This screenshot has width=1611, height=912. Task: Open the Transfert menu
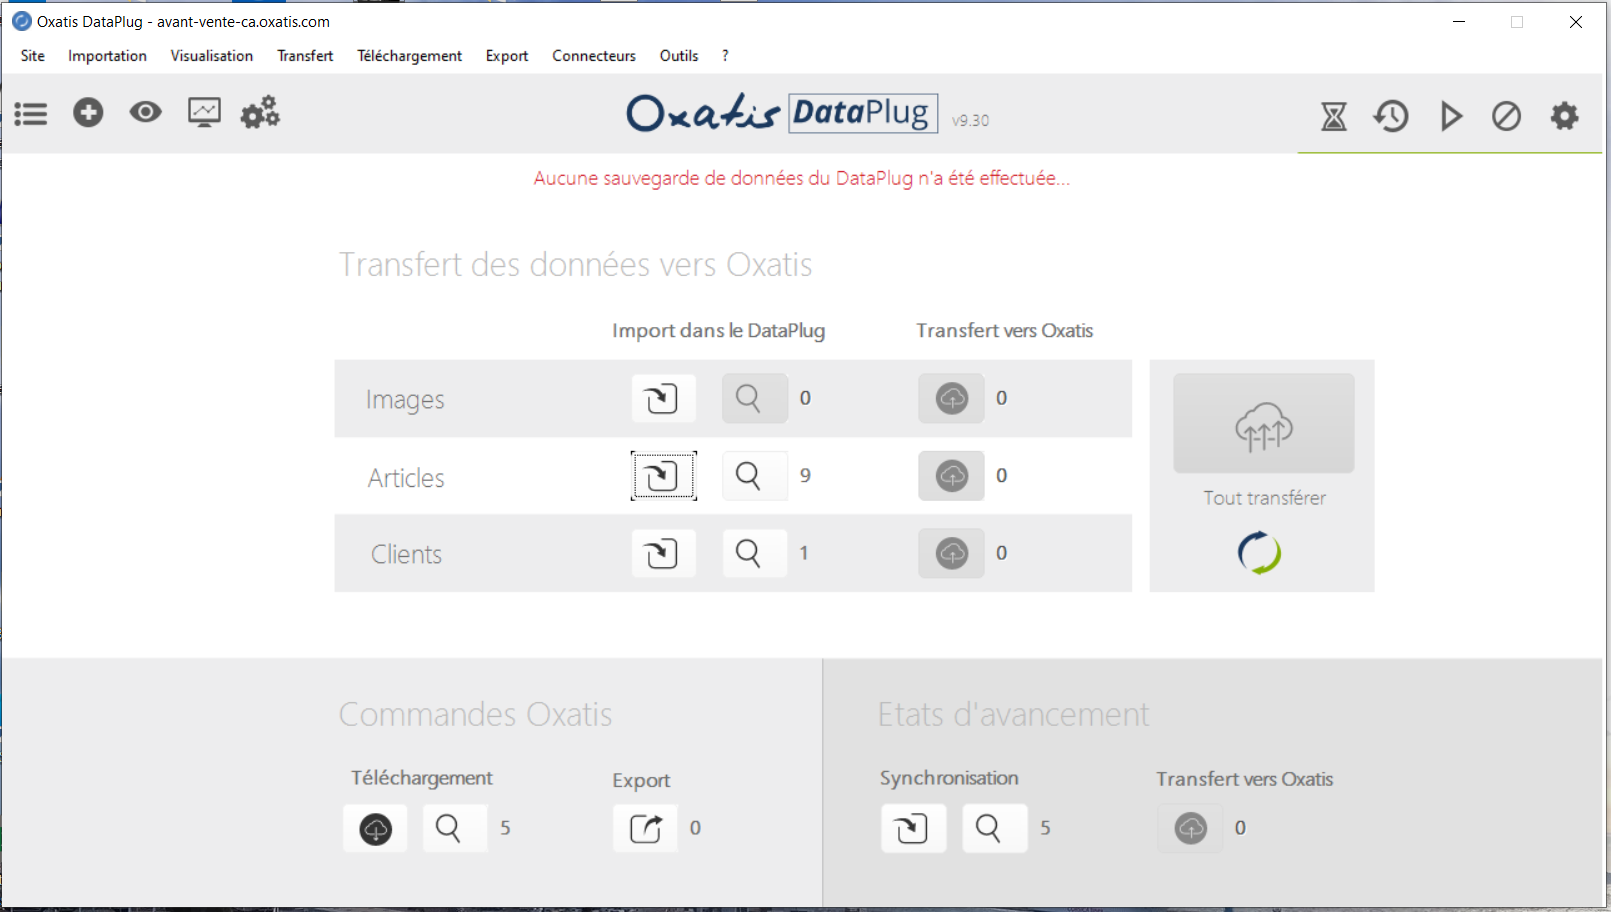pos(305,56)
